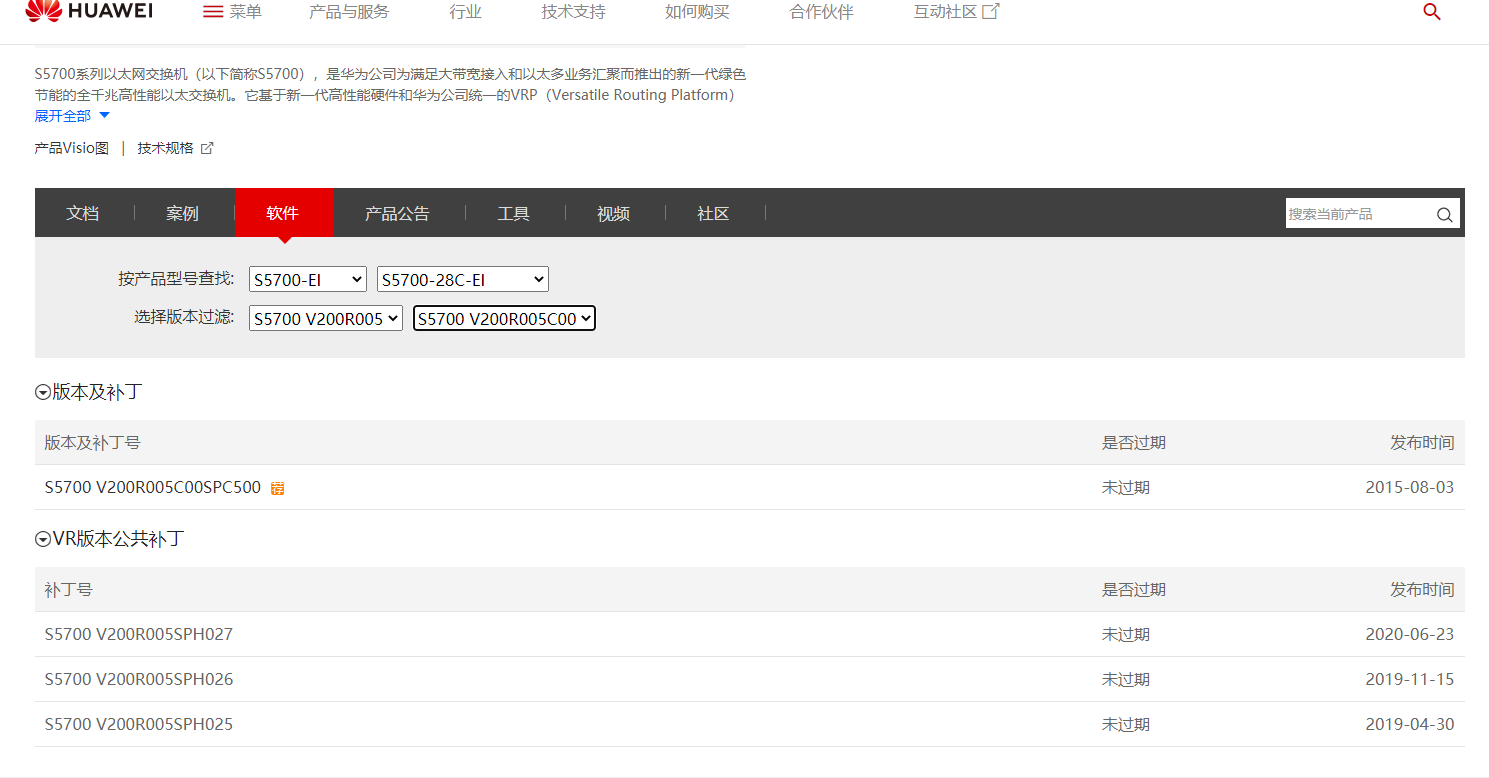Collapse the VR版本公共补丁 section
Image resolution: width=1489 pixels, height=778 pixels.
(x=41, y=538)
